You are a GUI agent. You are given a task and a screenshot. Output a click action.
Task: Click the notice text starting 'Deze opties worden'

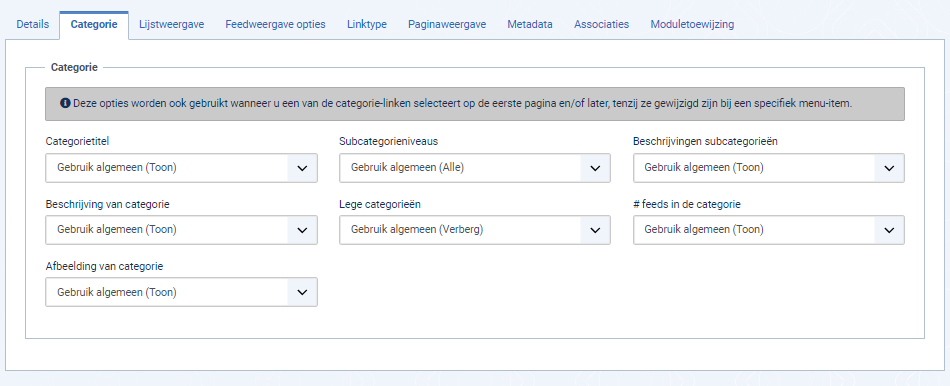tap(463, 104)
